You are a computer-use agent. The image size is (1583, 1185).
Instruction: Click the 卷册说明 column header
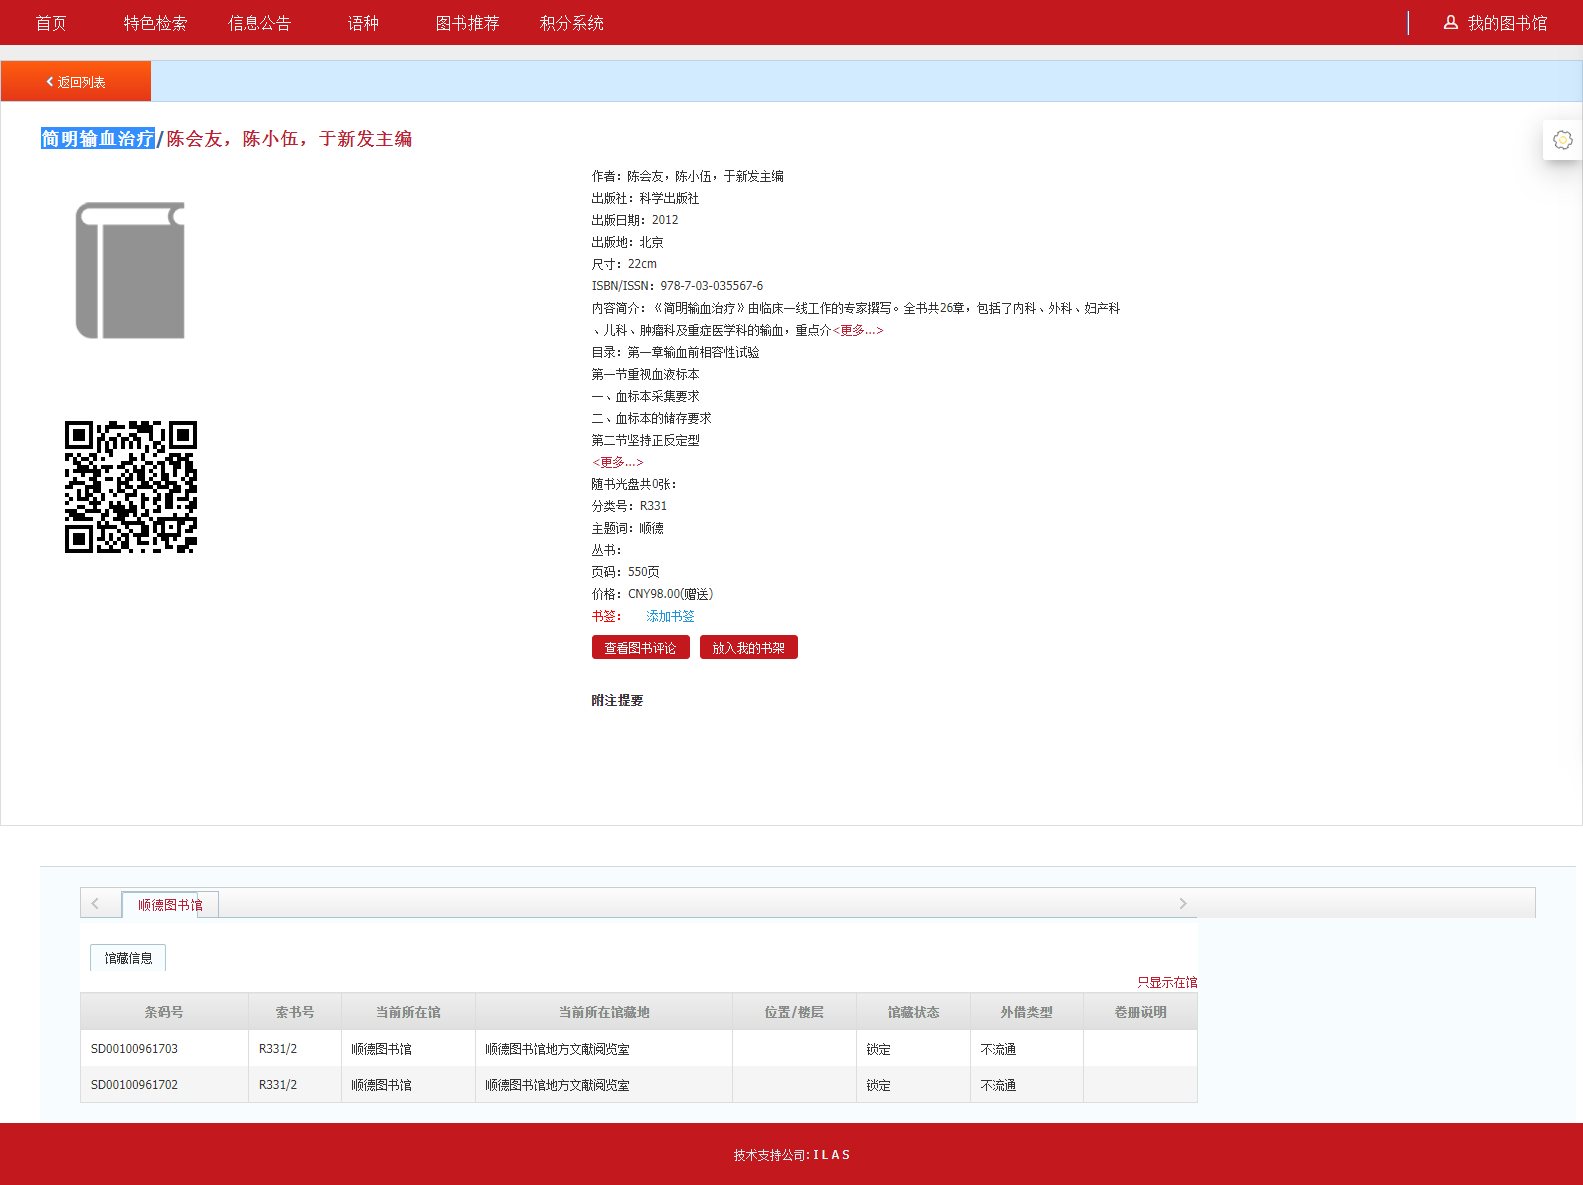(1140, 1012)
